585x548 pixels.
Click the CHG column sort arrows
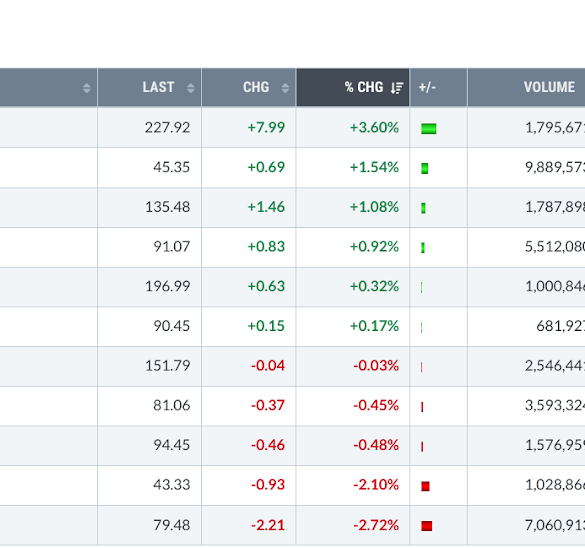(x=285, y=88)
